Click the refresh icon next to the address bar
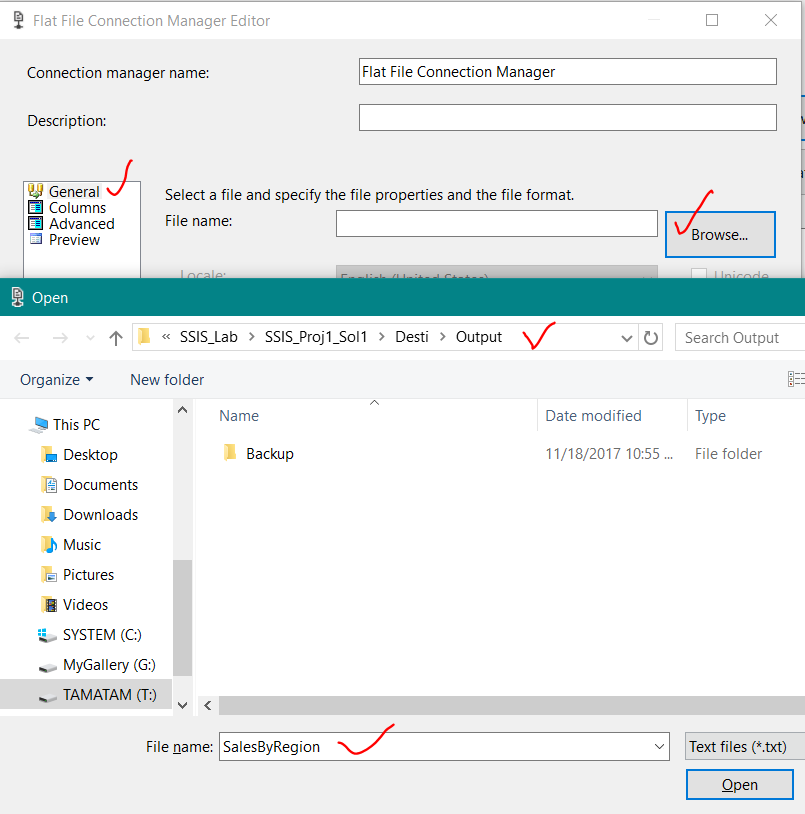 (651, 338)
